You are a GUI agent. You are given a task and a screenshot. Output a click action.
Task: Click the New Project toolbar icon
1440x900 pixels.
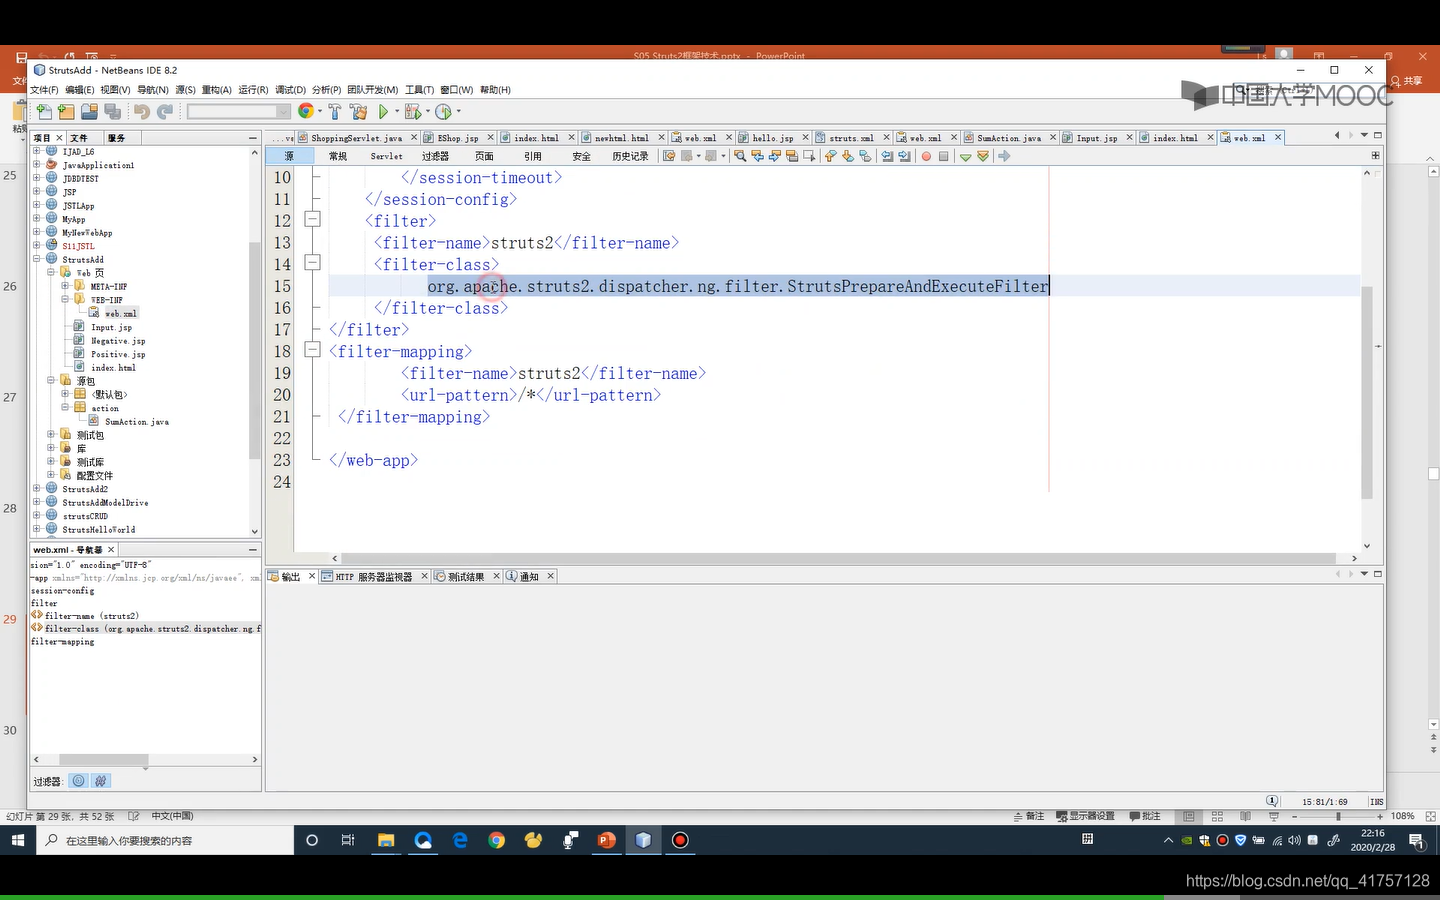tap(66, 112)
